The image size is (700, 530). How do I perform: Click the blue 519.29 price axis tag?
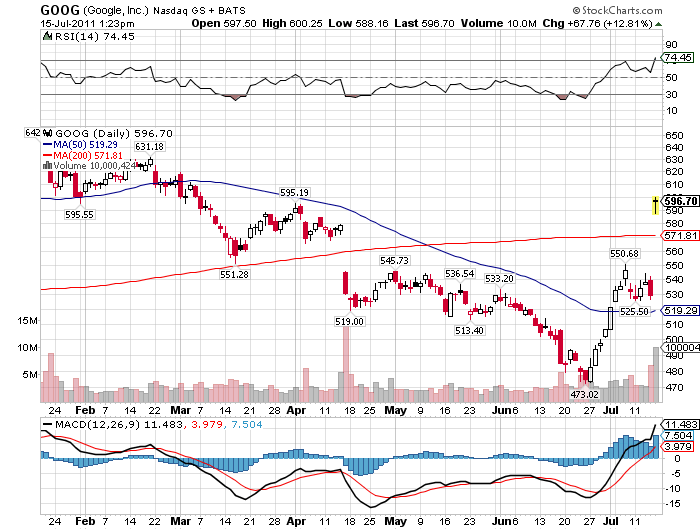680,310
